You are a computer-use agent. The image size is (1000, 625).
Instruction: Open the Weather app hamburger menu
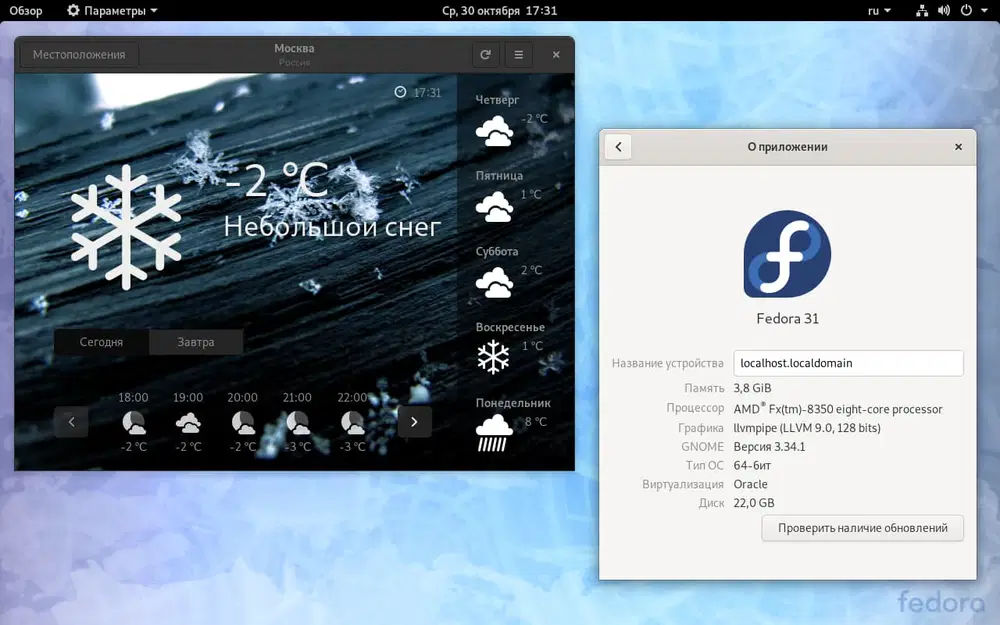point(519,55)
